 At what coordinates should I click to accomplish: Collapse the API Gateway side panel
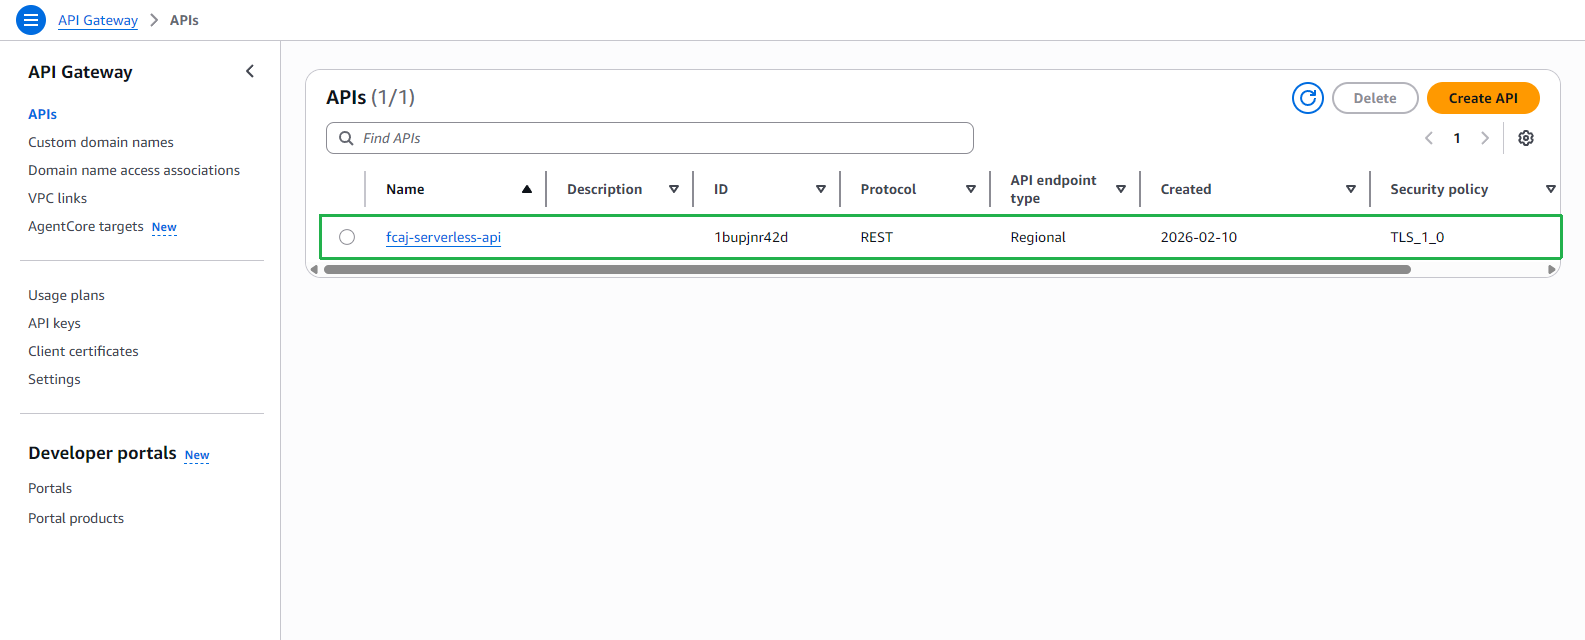250,71
